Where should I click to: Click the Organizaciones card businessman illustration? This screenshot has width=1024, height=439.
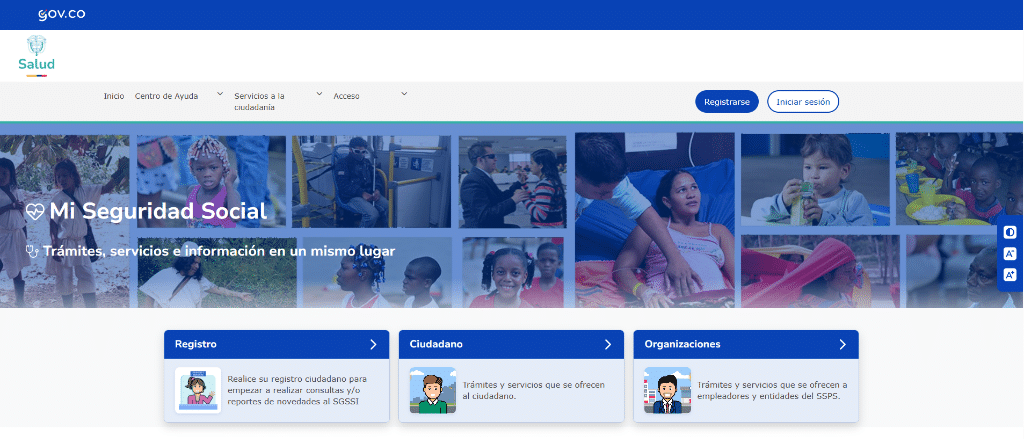pos(667,390)
